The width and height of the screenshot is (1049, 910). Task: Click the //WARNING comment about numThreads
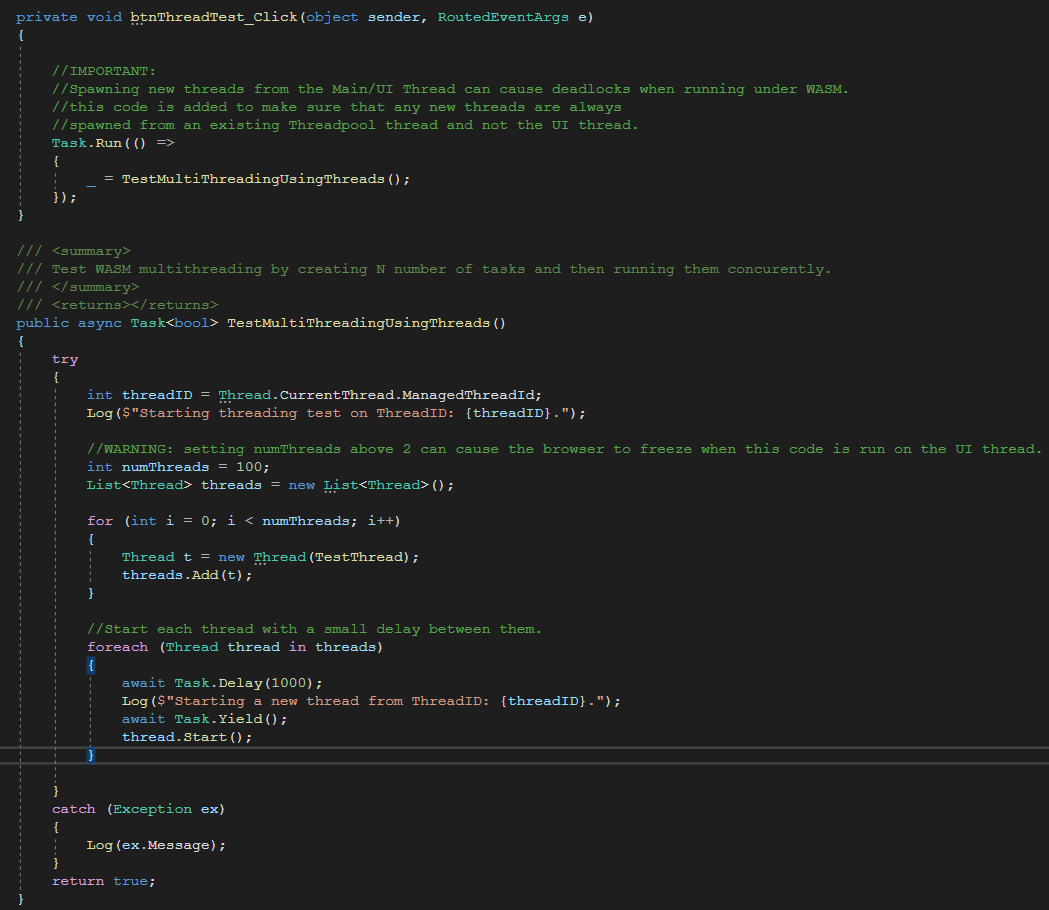[x=564, y=449]
